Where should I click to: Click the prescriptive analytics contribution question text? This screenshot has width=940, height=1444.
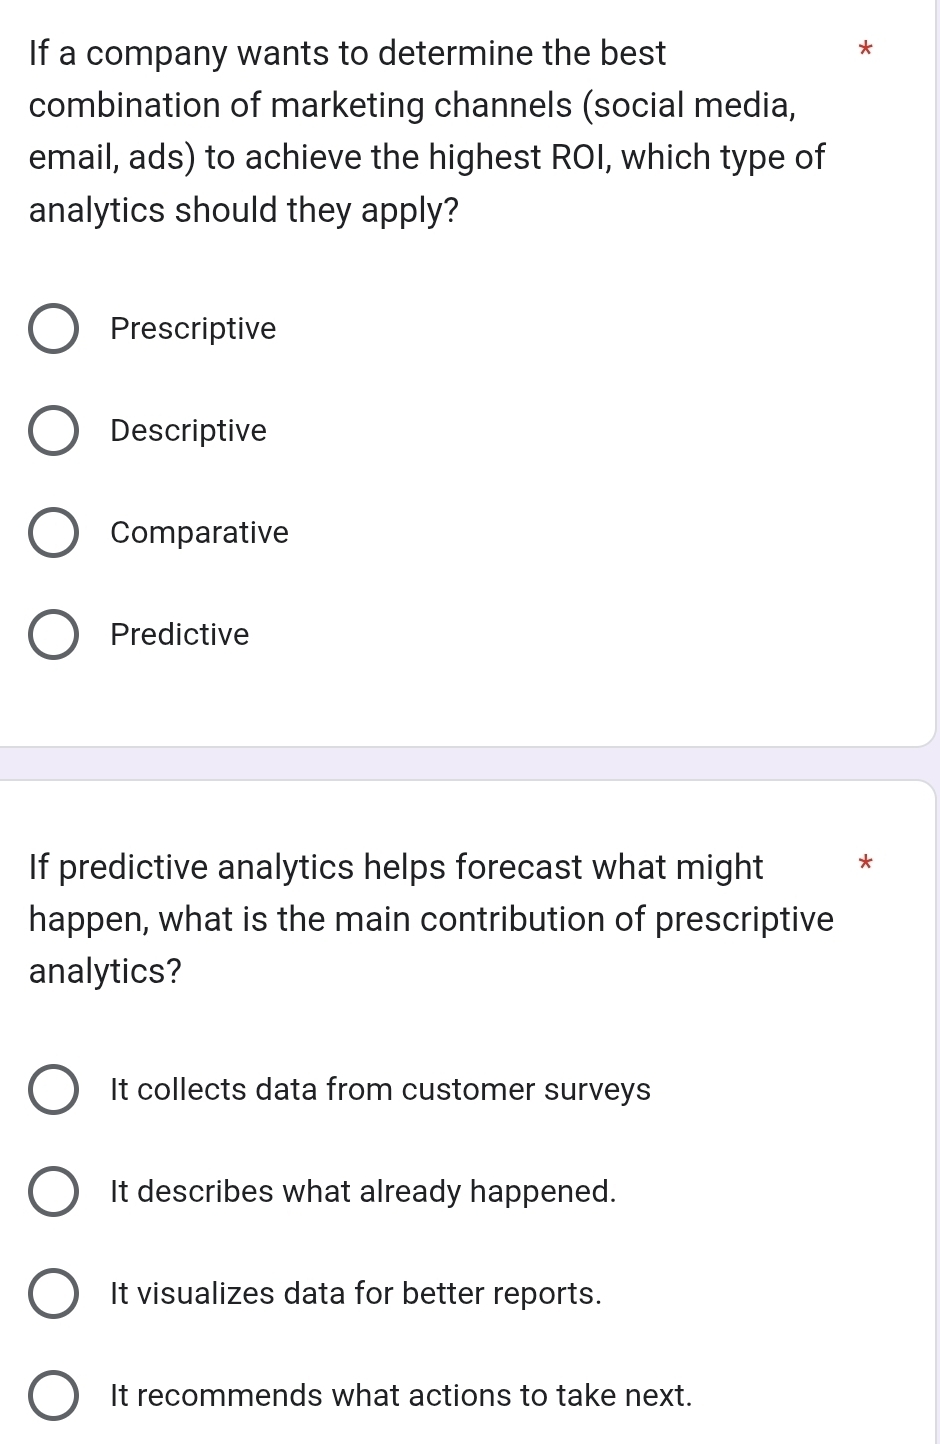tap(431, 919)
